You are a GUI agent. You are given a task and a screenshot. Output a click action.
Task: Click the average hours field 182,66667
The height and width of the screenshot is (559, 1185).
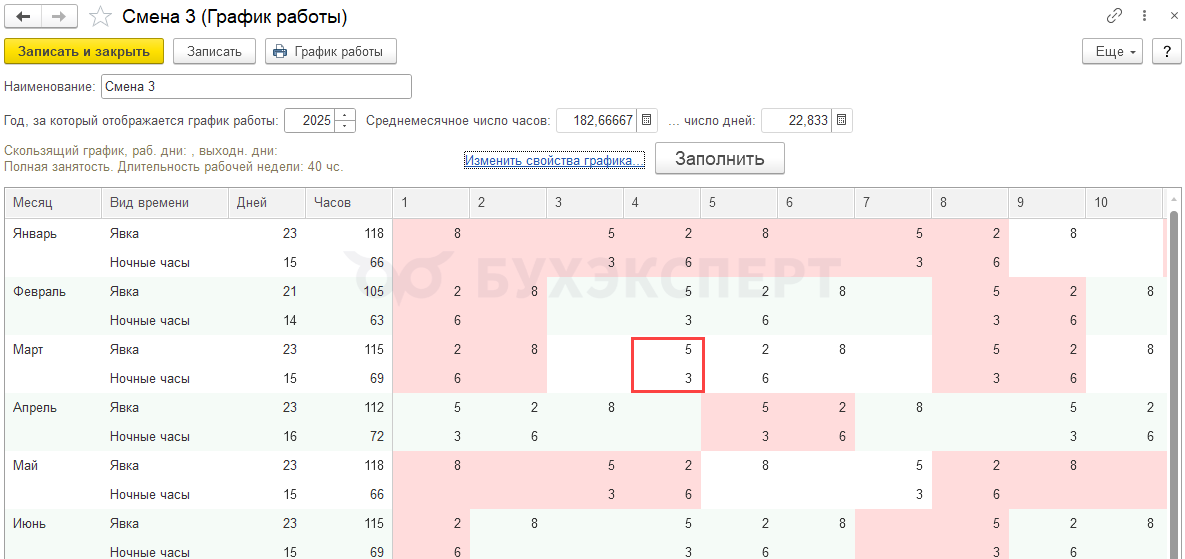pyautogui.click(x=597, y=120)
